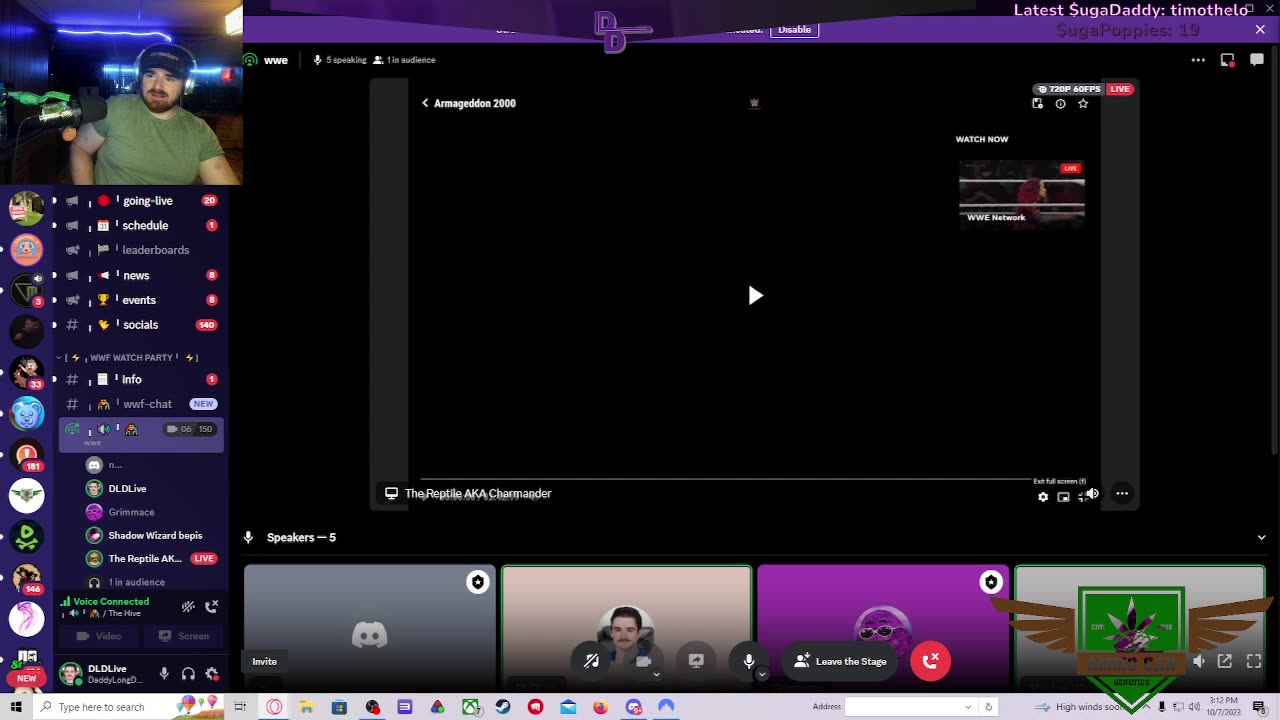The height and width of the screenshot is (720, 1280).
Task: Click the Invite button on speaker tile
Action: (x=264, y=661)
